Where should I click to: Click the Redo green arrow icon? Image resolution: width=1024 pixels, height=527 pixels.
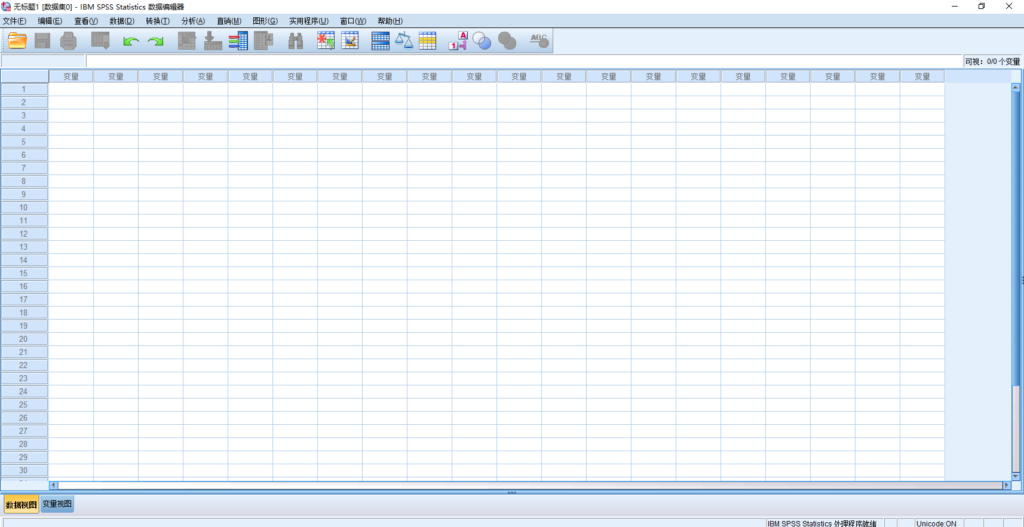[x=155, y=42]
